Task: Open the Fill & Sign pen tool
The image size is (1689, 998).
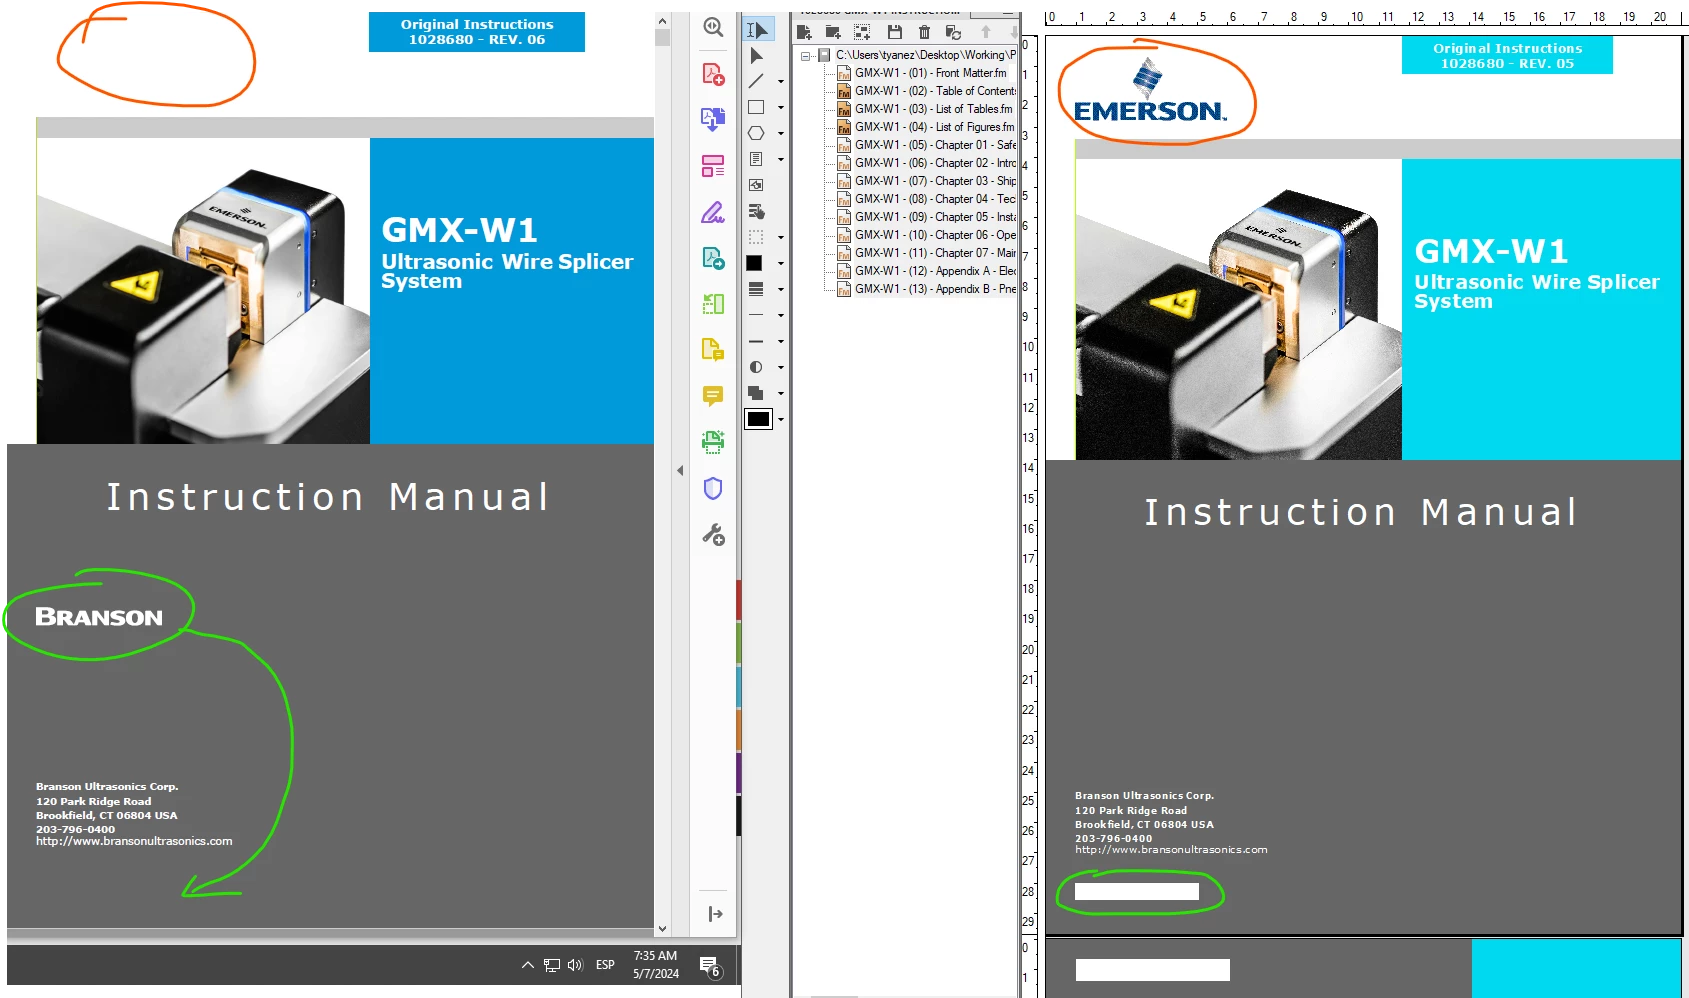Action: click(x=713, y=212)
